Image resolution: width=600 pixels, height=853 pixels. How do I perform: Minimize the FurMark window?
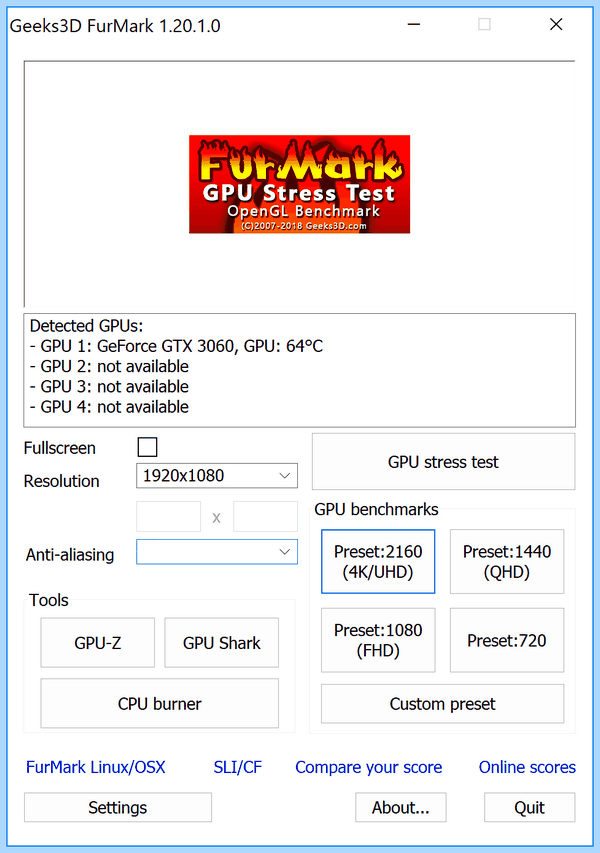point(414,24)
